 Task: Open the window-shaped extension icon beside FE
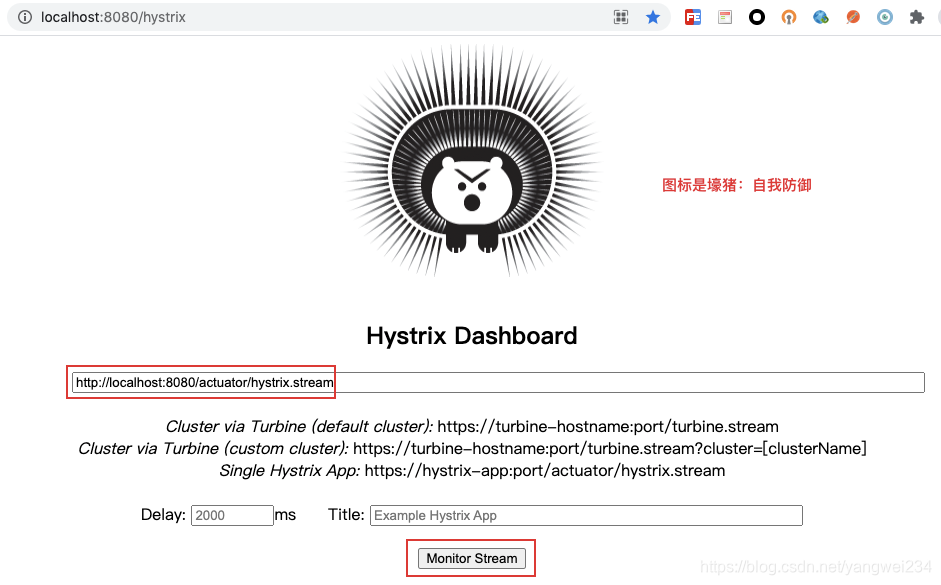725,17
